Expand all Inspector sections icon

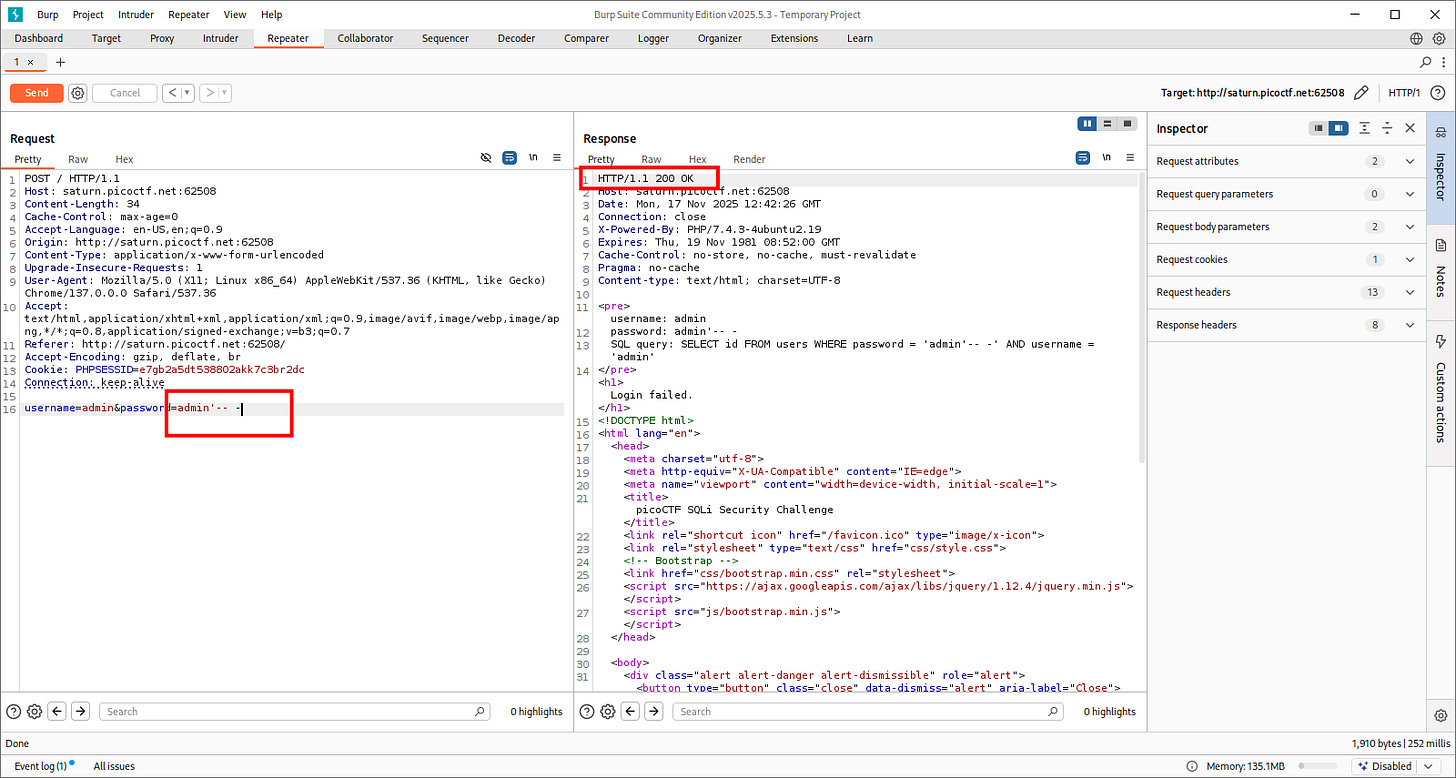1365,128
